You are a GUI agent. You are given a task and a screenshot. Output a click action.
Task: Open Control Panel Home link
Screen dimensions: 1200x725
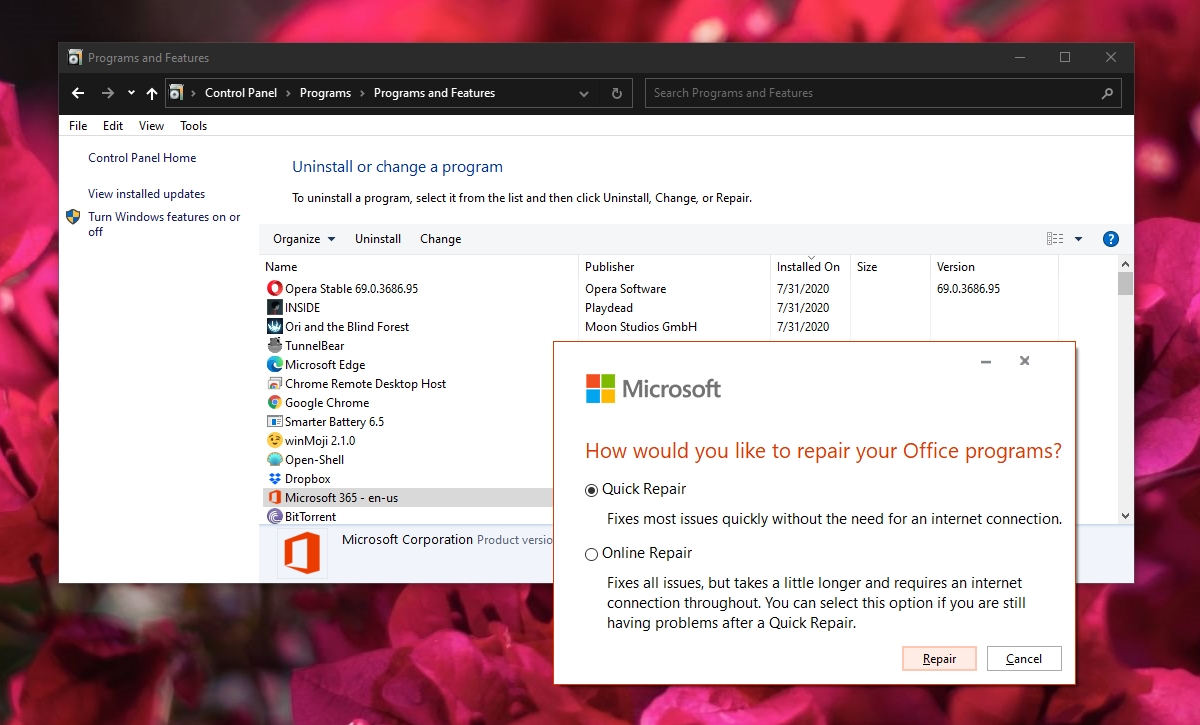(x=142, y=158)
